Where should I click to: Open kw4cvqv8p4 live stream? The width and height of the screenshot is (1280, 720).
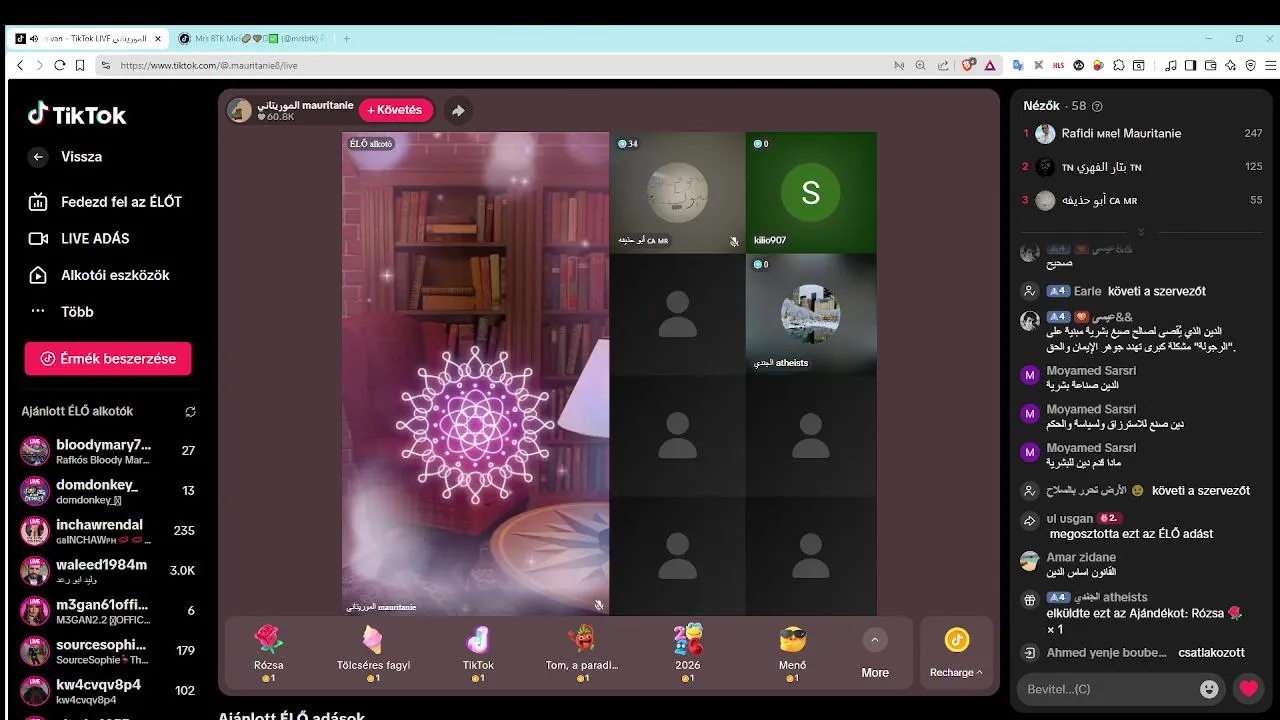pyautogui.click(x=108, y=690)
